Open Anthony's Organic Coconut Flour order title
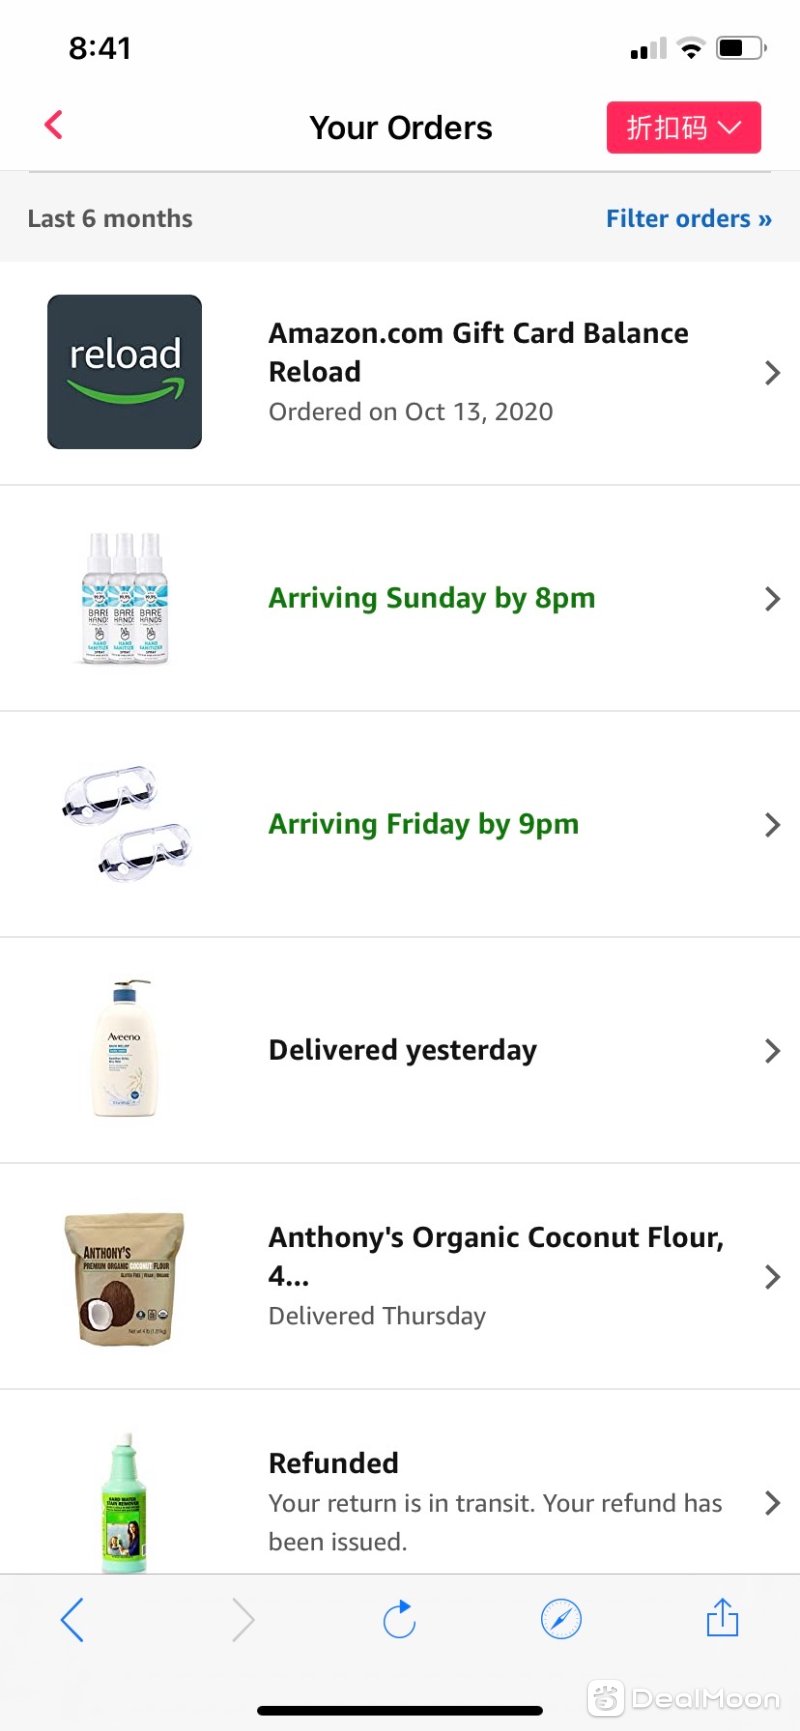This screenshot has width=800, height=1731. pyautogui.click(x=496, y=1256)
